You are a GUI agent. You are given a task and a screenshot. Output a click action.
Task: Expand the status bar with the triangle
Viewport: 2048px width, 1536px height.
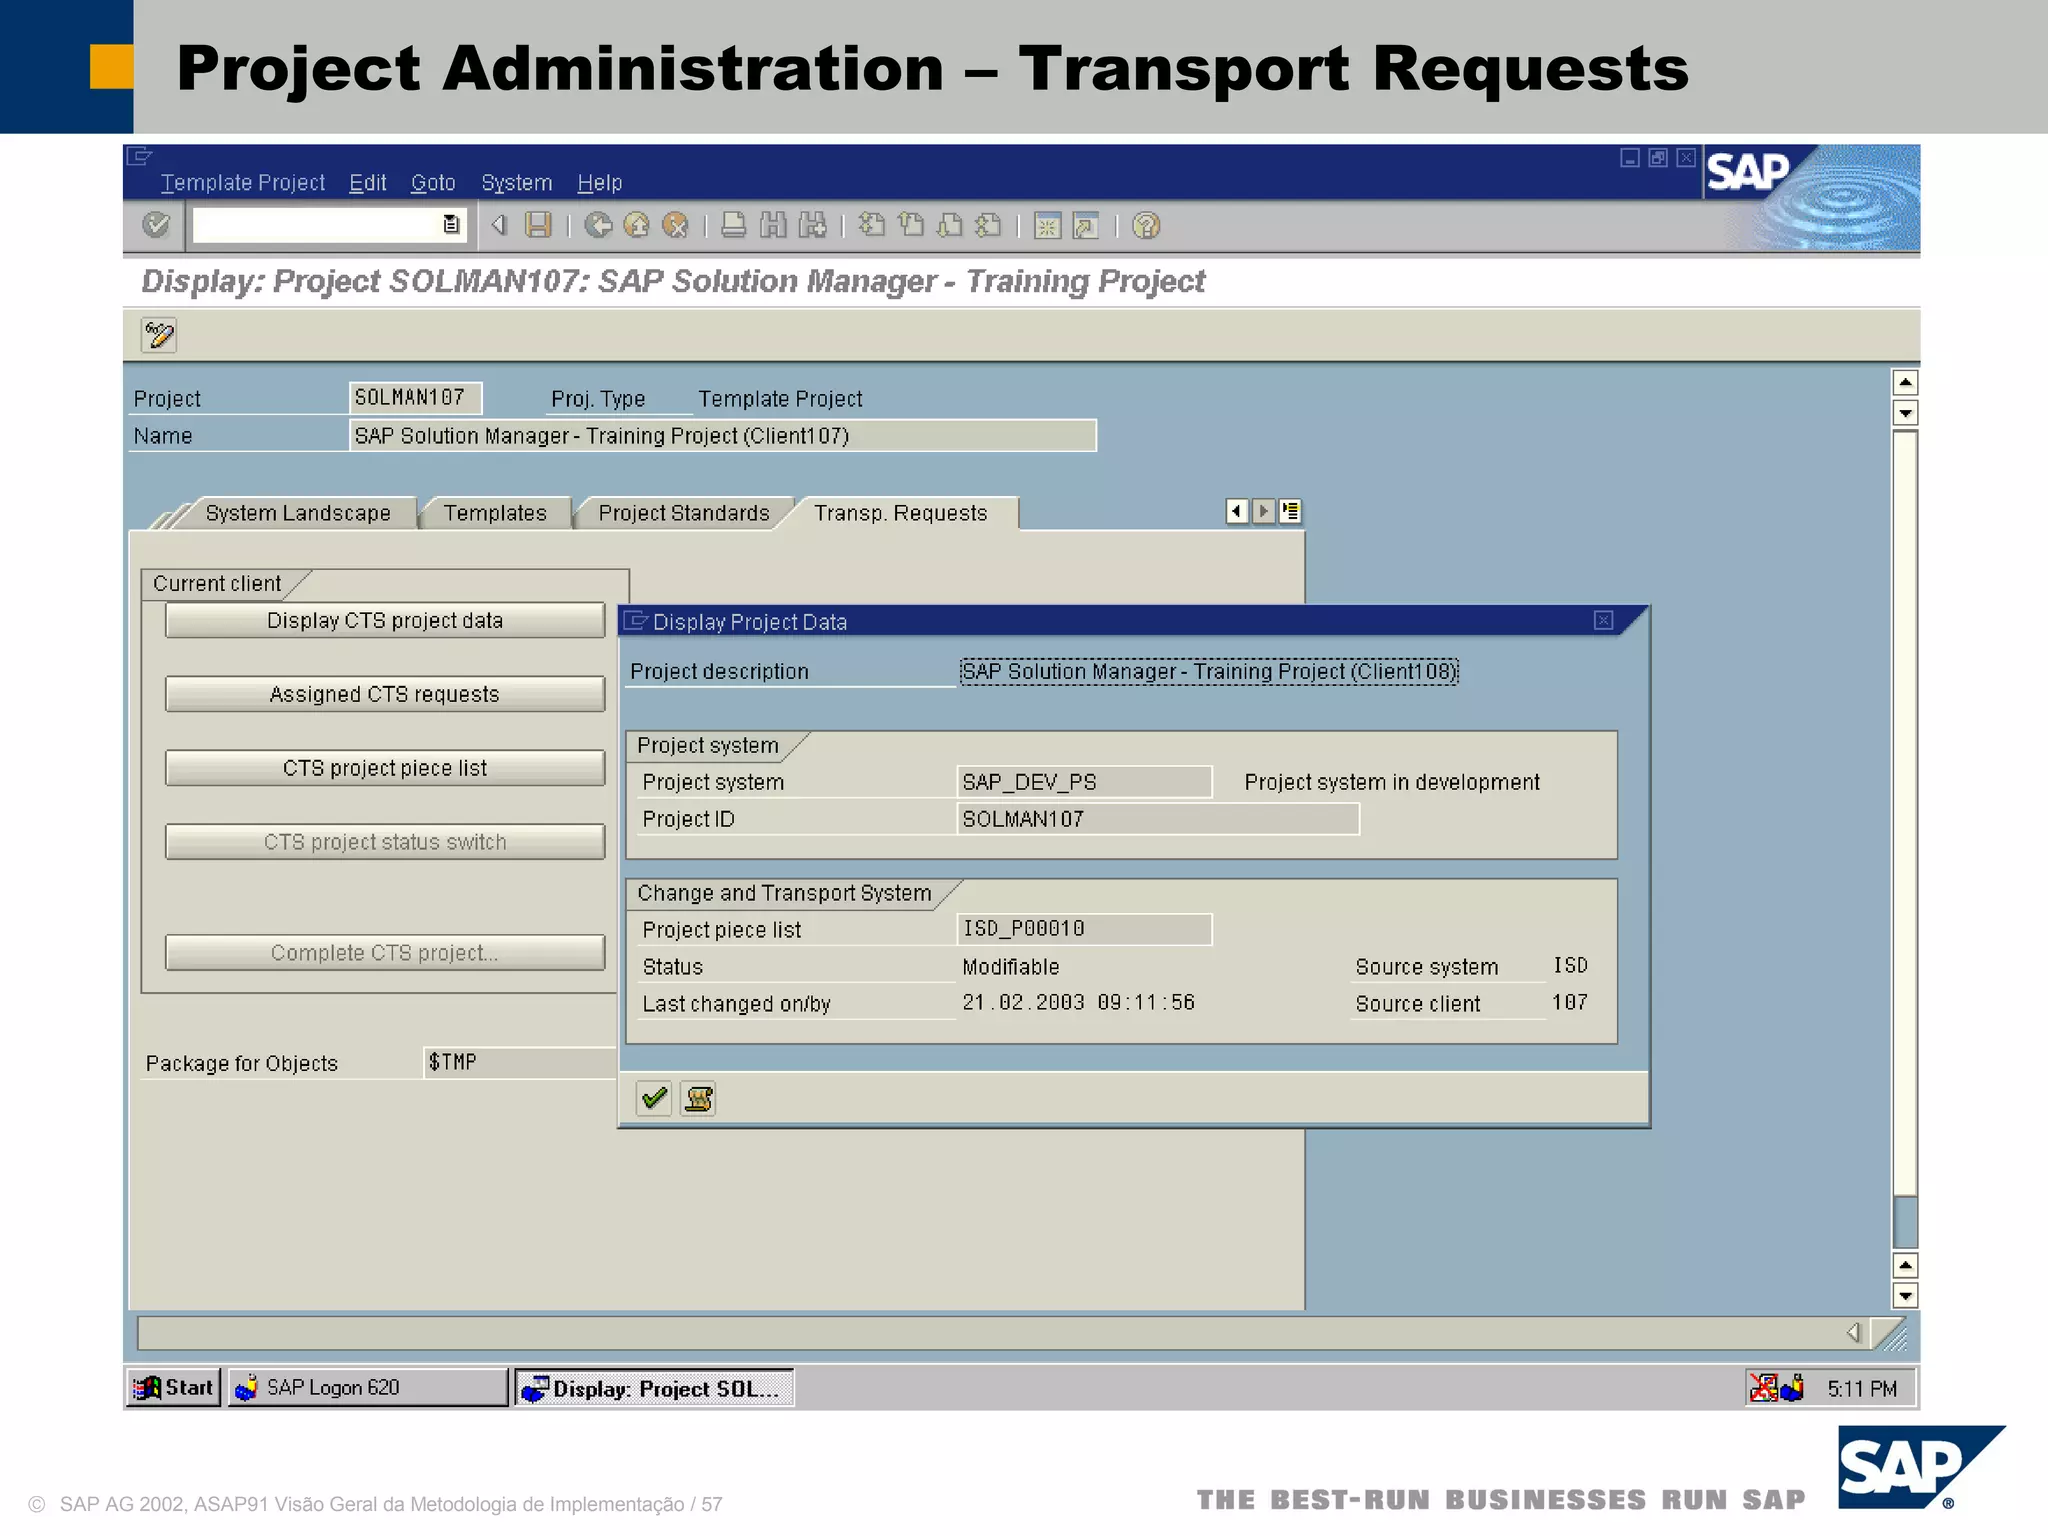point(1853,1333)
